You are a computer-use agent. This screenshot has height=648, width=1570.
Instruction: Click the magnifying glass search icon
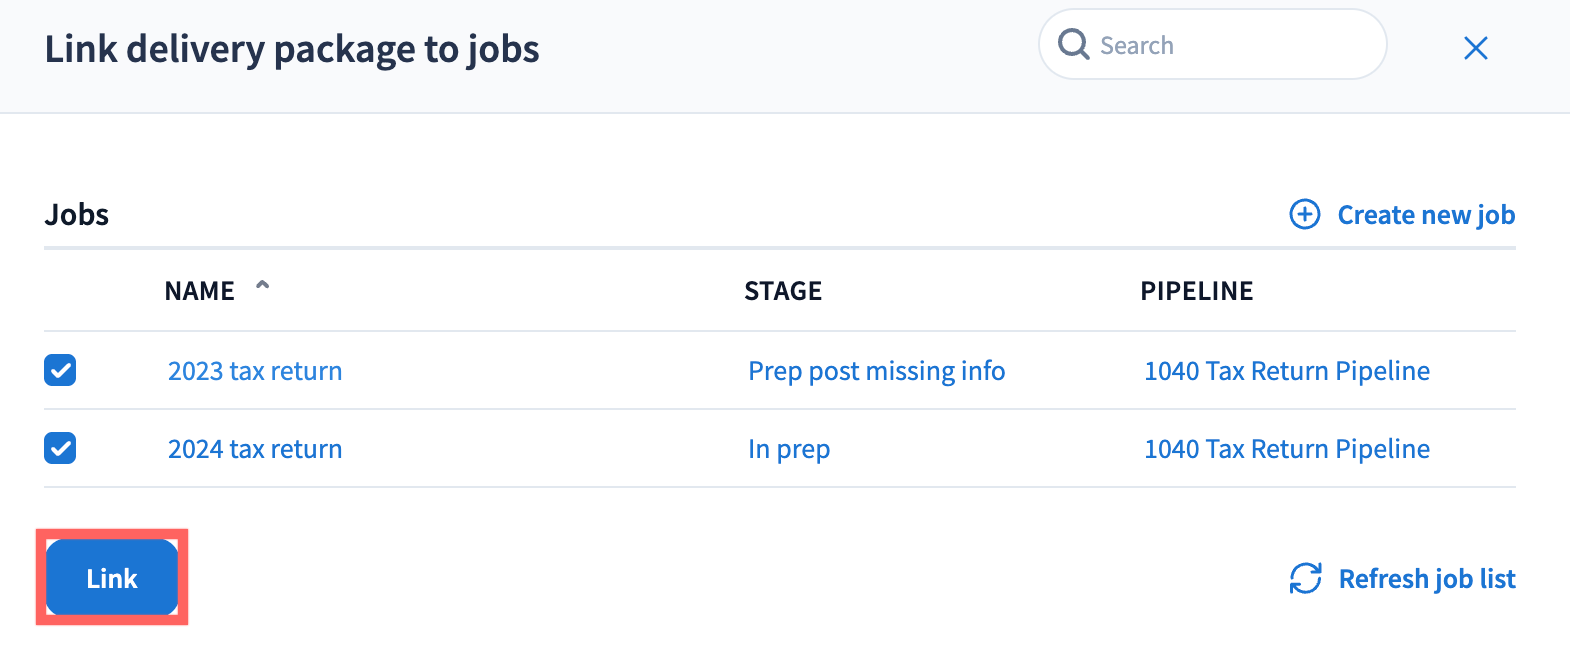click(x=1073, y=44)
